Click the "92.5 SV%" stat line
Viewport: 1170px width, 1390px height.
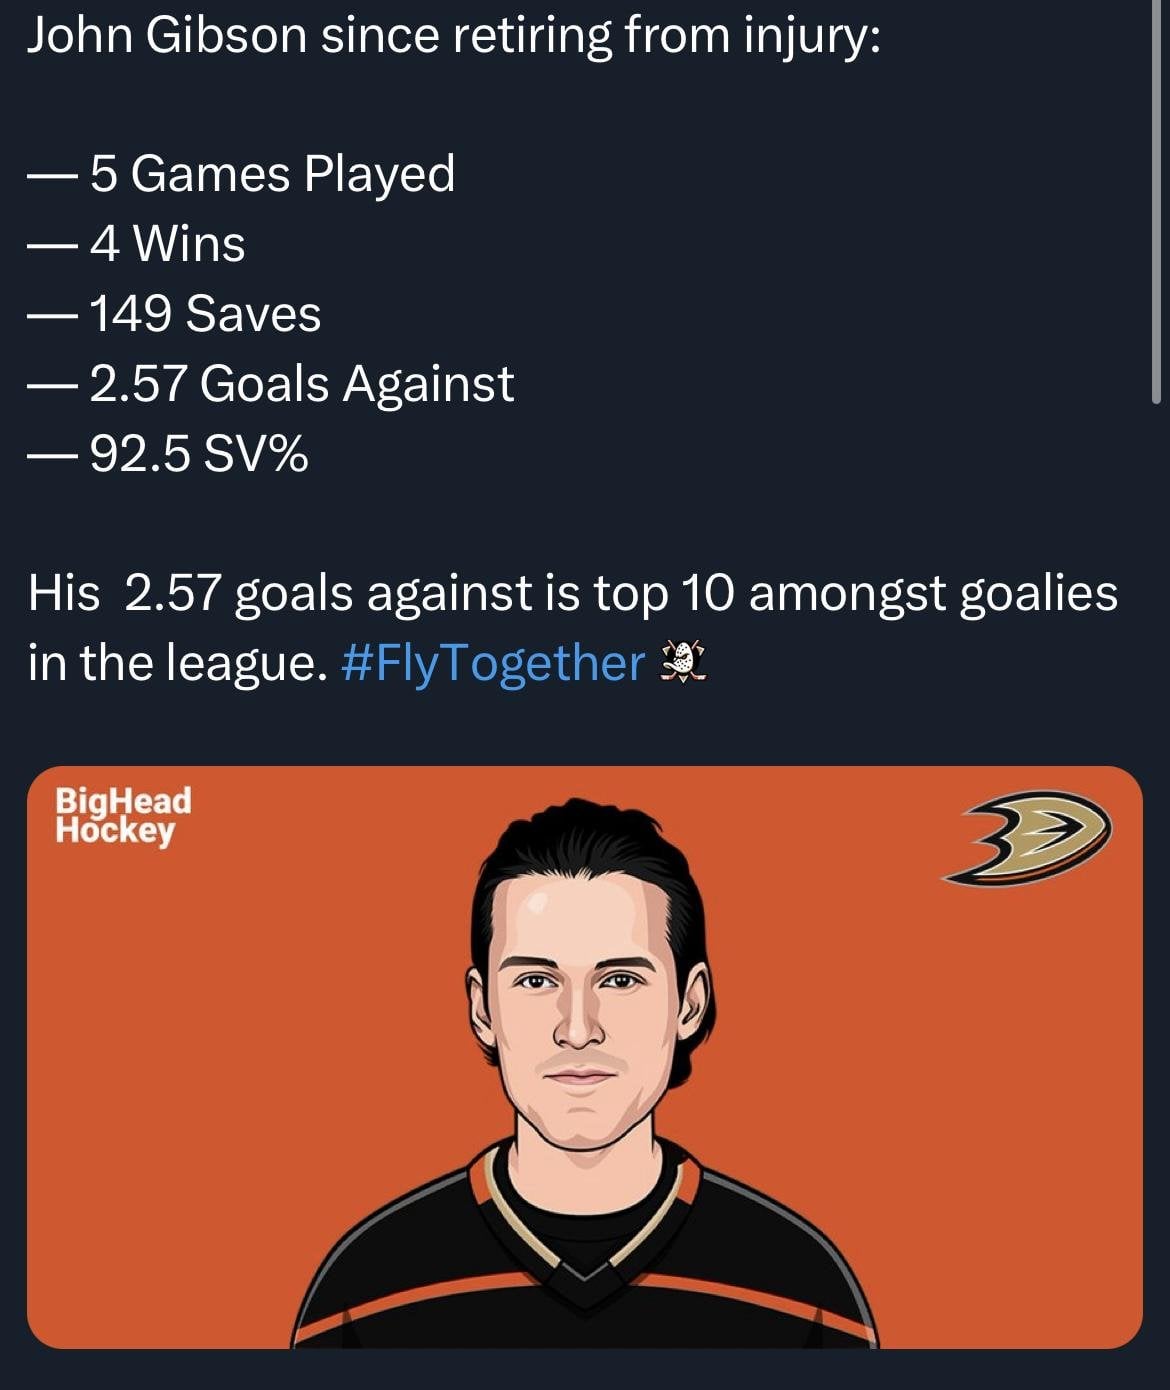coord(198,454)
